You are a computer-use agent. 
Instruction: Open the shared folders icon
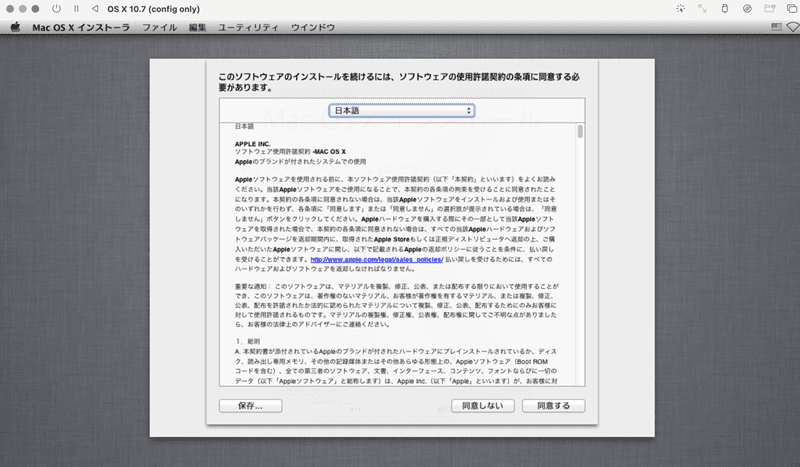tap(769, 9)
